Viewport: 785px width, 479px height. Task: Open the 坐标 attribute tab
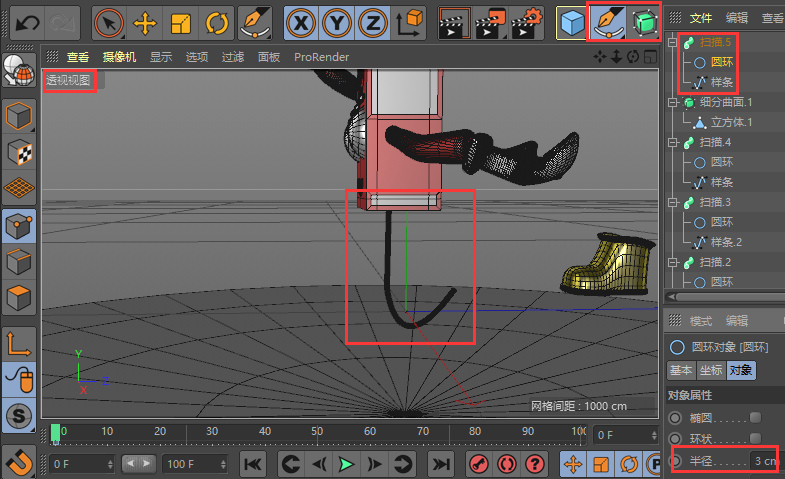pyautogui.click(x=711, y=370)
